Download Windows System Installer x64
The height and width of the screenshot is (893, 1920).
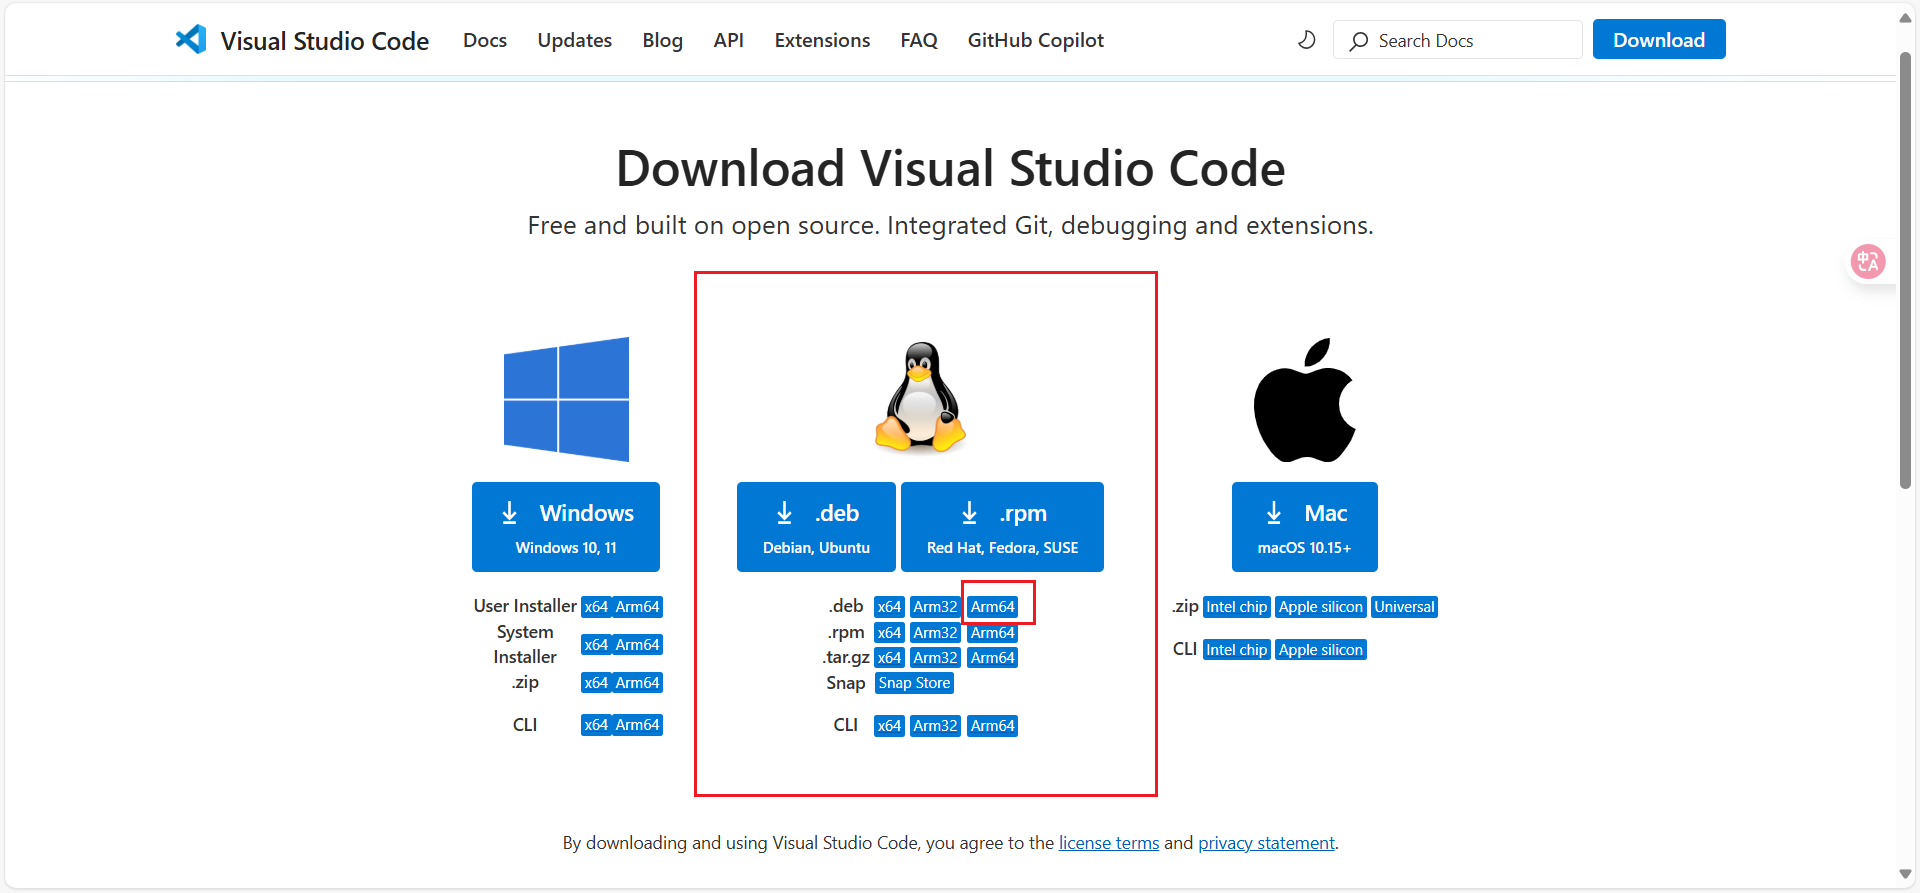coord(596,645)
